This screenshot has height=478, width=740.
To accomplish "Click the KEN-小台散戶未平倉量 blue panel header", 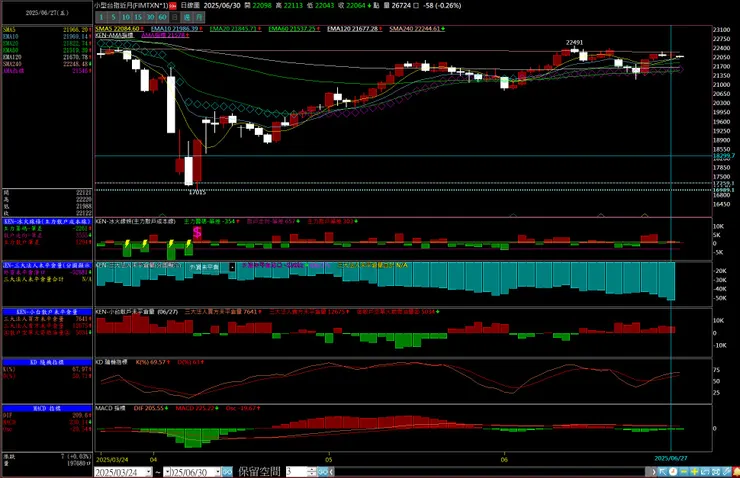I will click(x=47, y=312).
